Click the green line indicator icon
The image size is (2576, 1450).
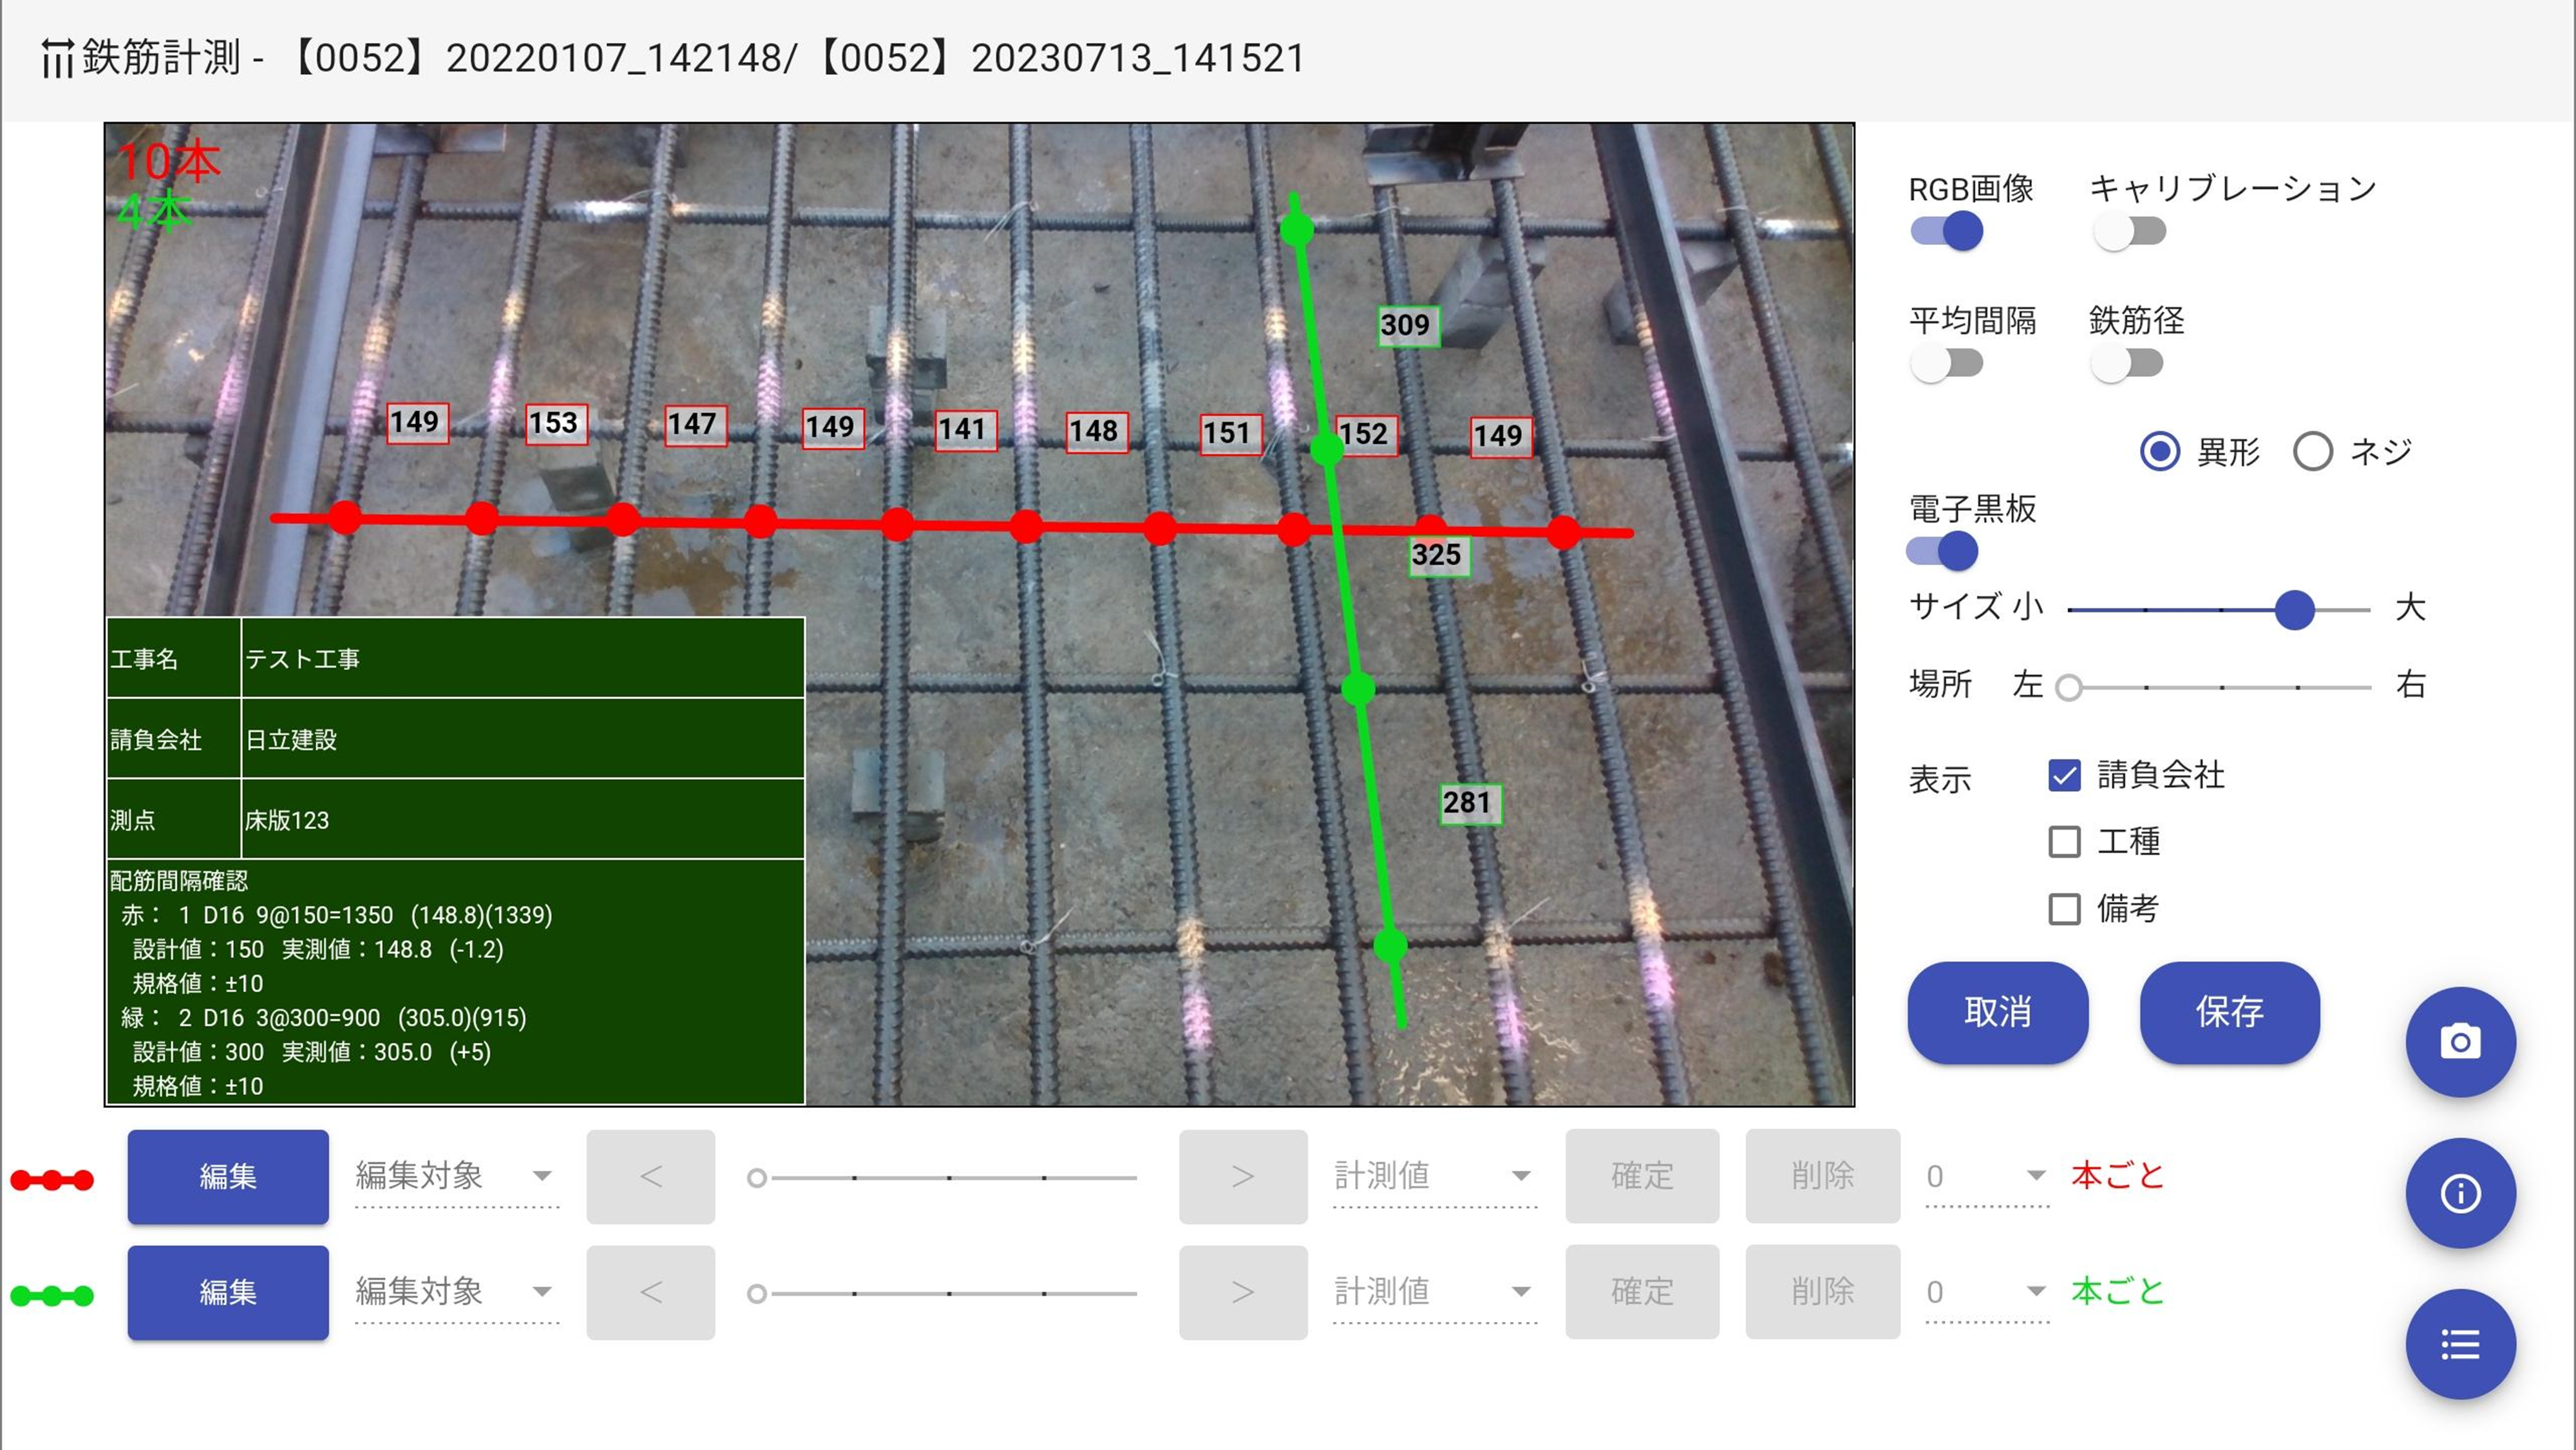pos(52,1296)
